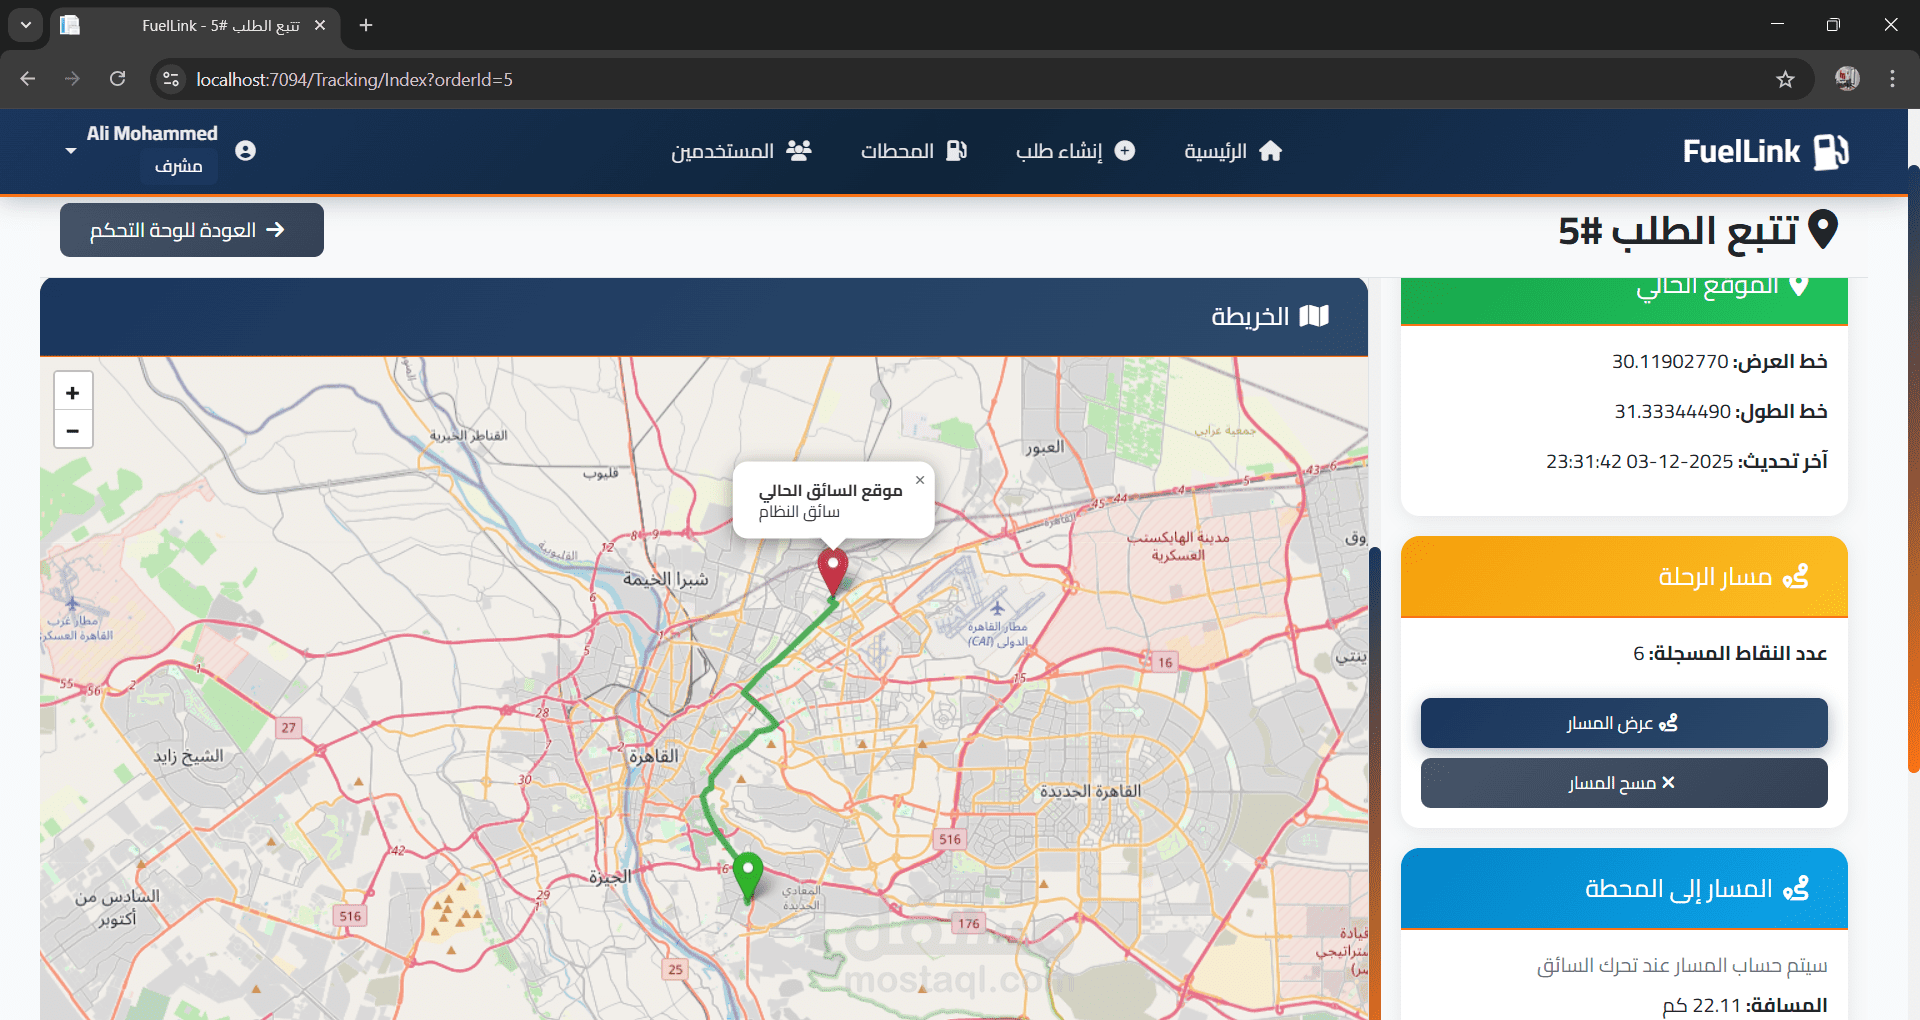Click the home icon in navbar
This screenshot has width=1920, height=1020.
click(x=1270, y=151)
